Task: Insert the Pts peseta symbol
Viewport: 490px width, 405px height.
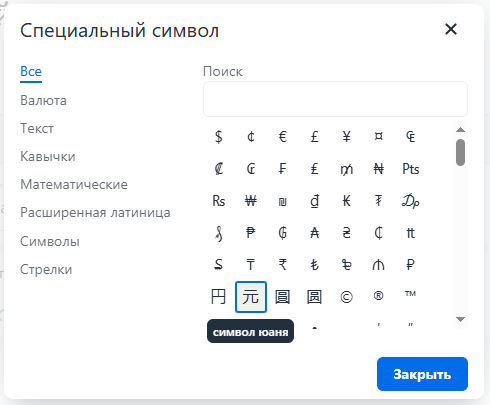Action: tap(411, 169)
